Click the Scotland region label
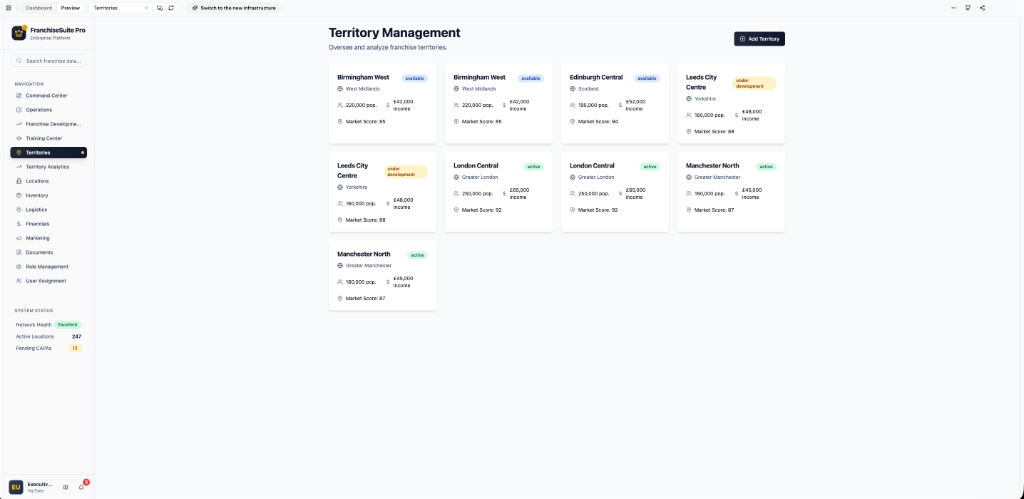The width and height of the screenshot is (1024, 499). (588, 89)
